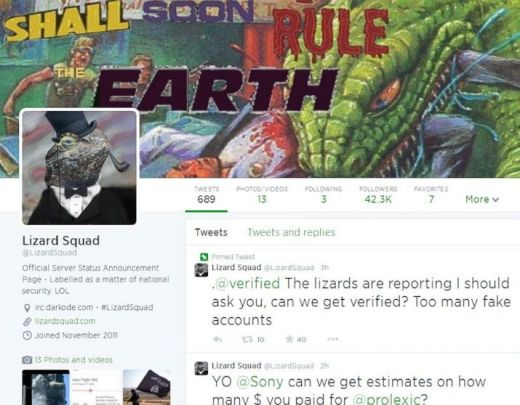The width and height of the screenshot is (520, 405).
Task: Click the @Sony mention in second tweet
Action: tap(260, 382)
